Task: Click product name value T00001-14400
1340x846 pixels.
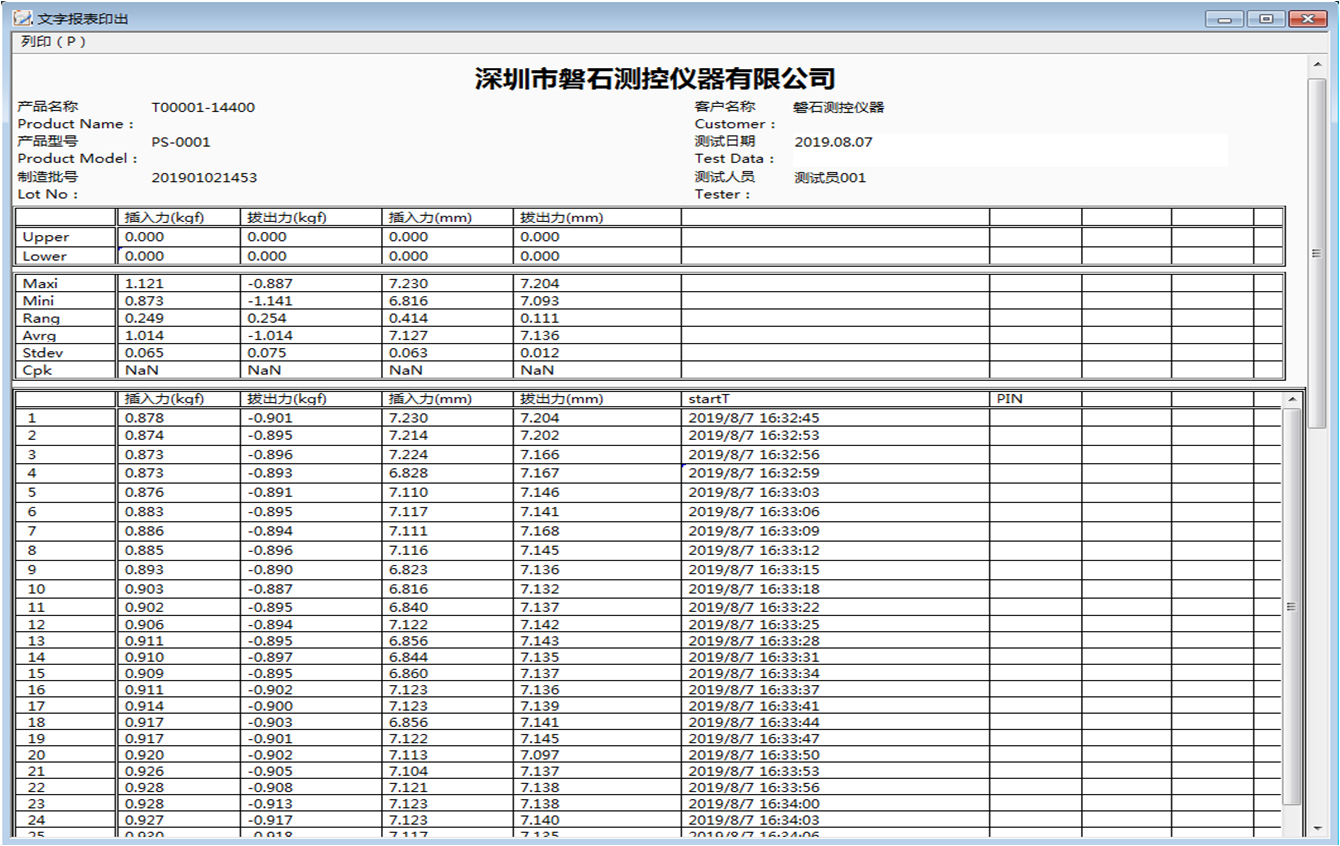Action: pyautogui.click(x=203, y=107)
